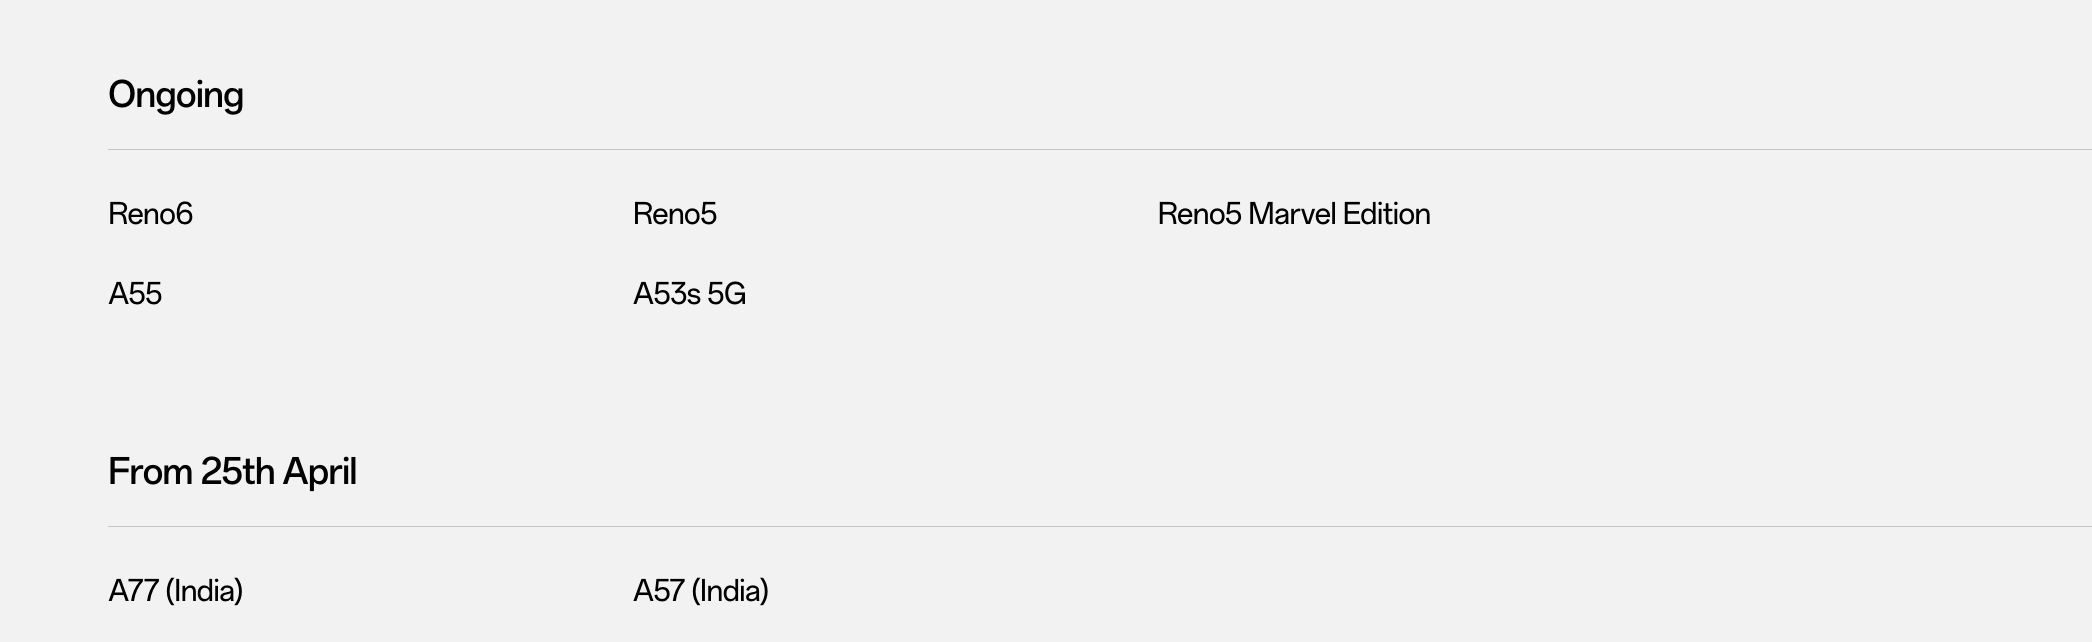This screenshot has width=2092, height=642.
Task: Click the divider under From 25th April
Action: pos(1100,526)
